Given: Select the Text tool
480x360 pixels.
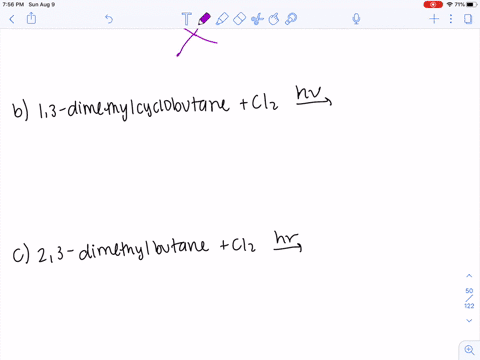Looking at the screenshot, I should coord(186,19).
